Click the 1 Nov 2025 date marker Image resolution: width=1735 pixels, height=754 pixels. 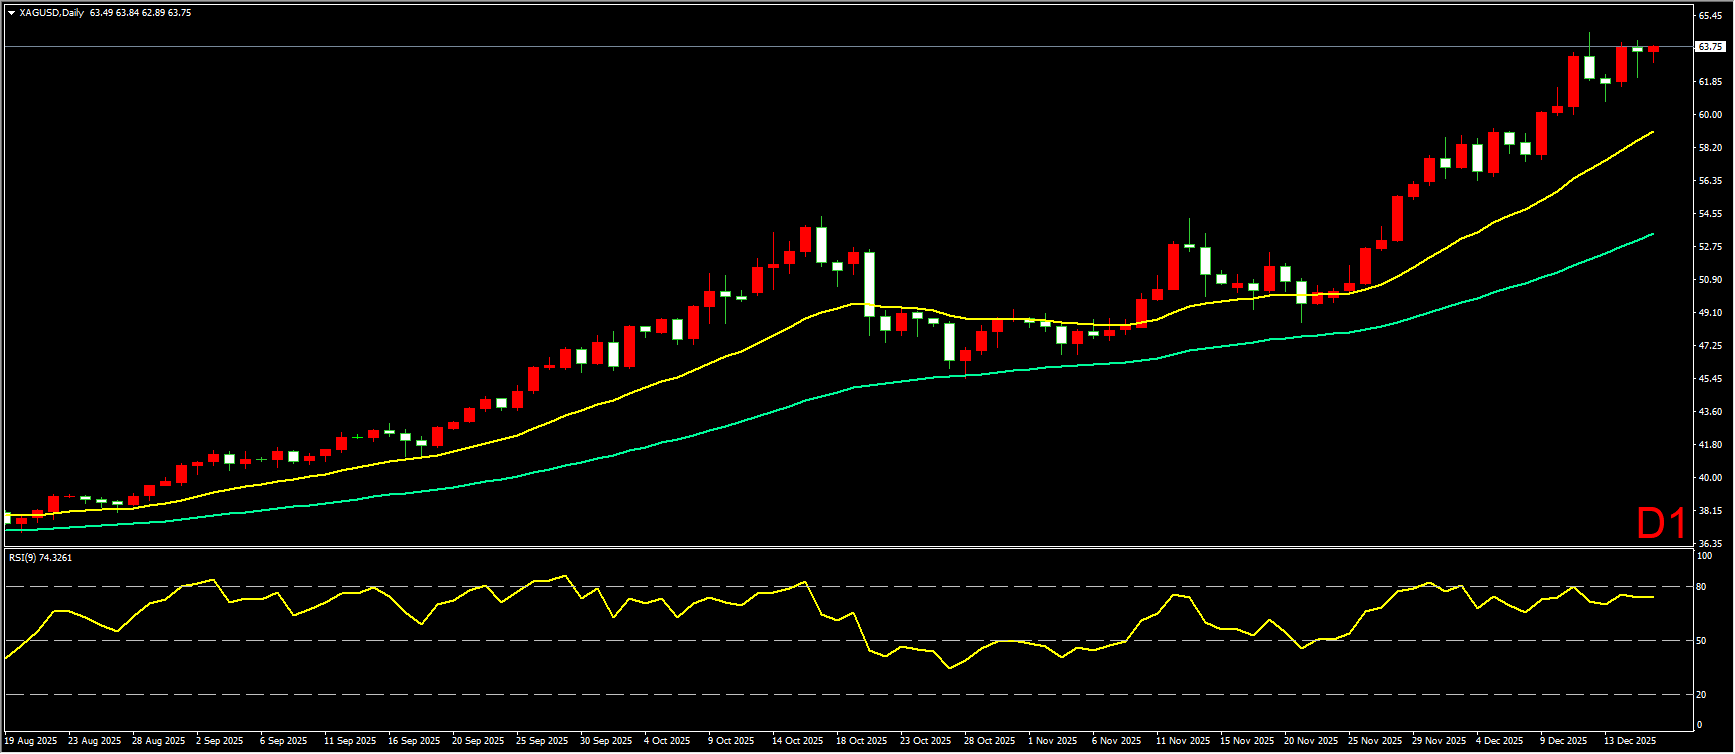pyautogui.click(x=1052, y=741)
